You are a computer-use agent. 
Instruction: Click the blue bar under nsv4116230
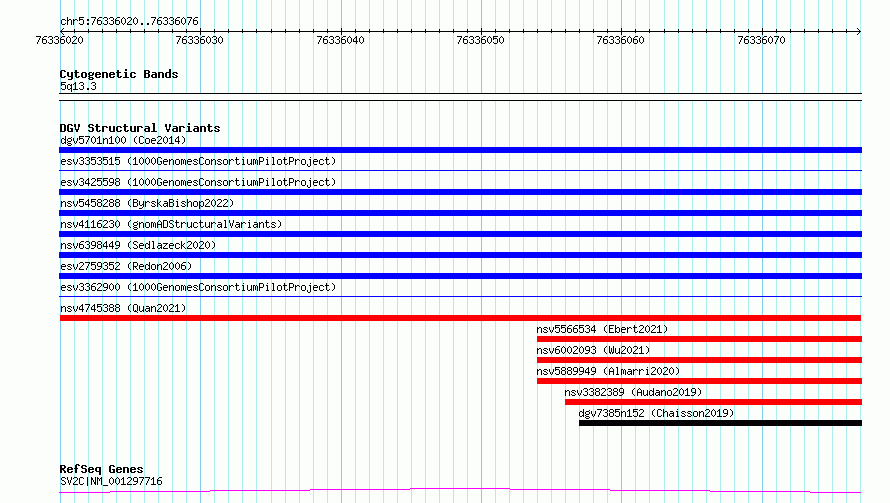point(460,234)
